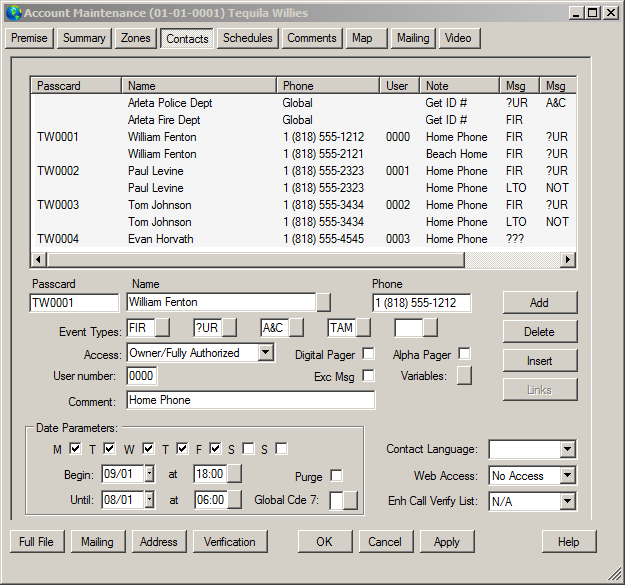625x585 pixels.
Task: Click the Add contact button
Action: tap(540, 303)
